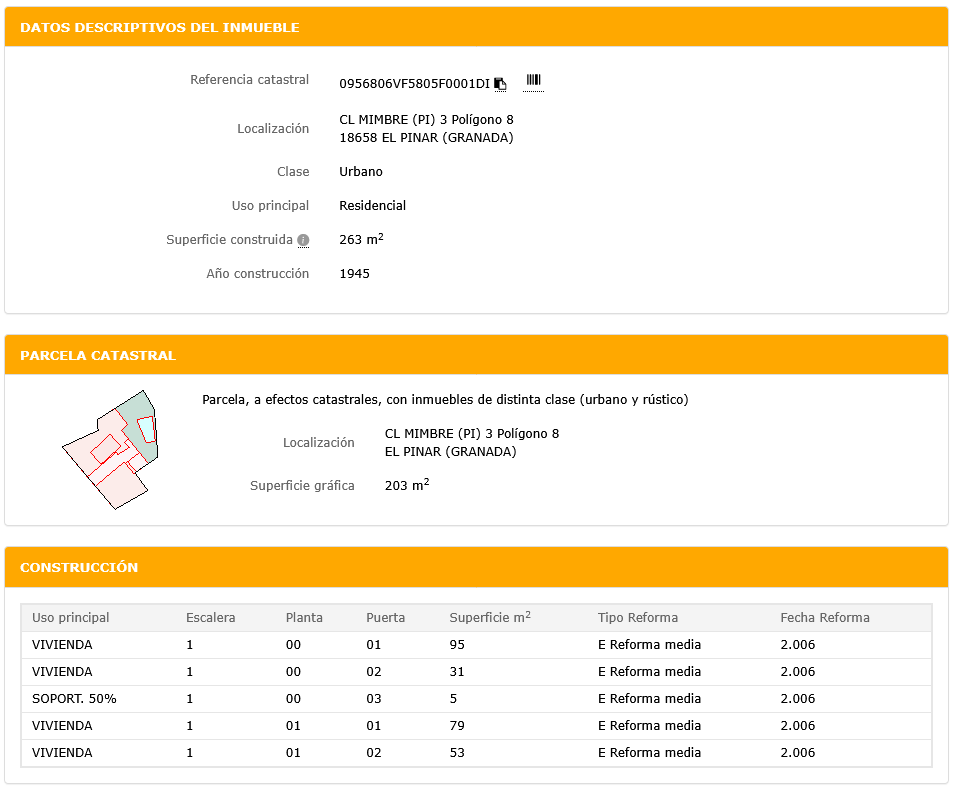
Task: Click the Fecha Reforma column header
Action: pos(825,618)
